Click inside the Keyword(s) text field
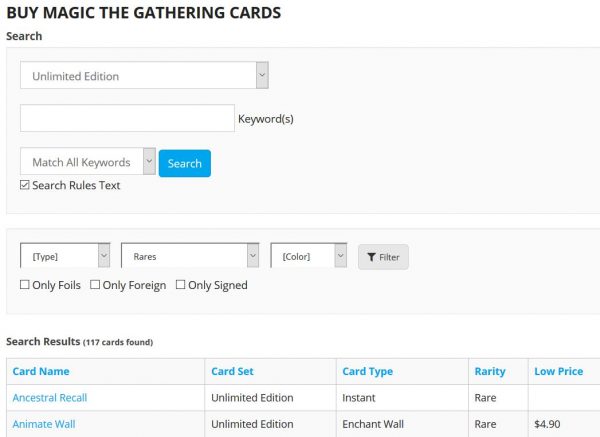 pyautogui.click(x=127, y=118)
